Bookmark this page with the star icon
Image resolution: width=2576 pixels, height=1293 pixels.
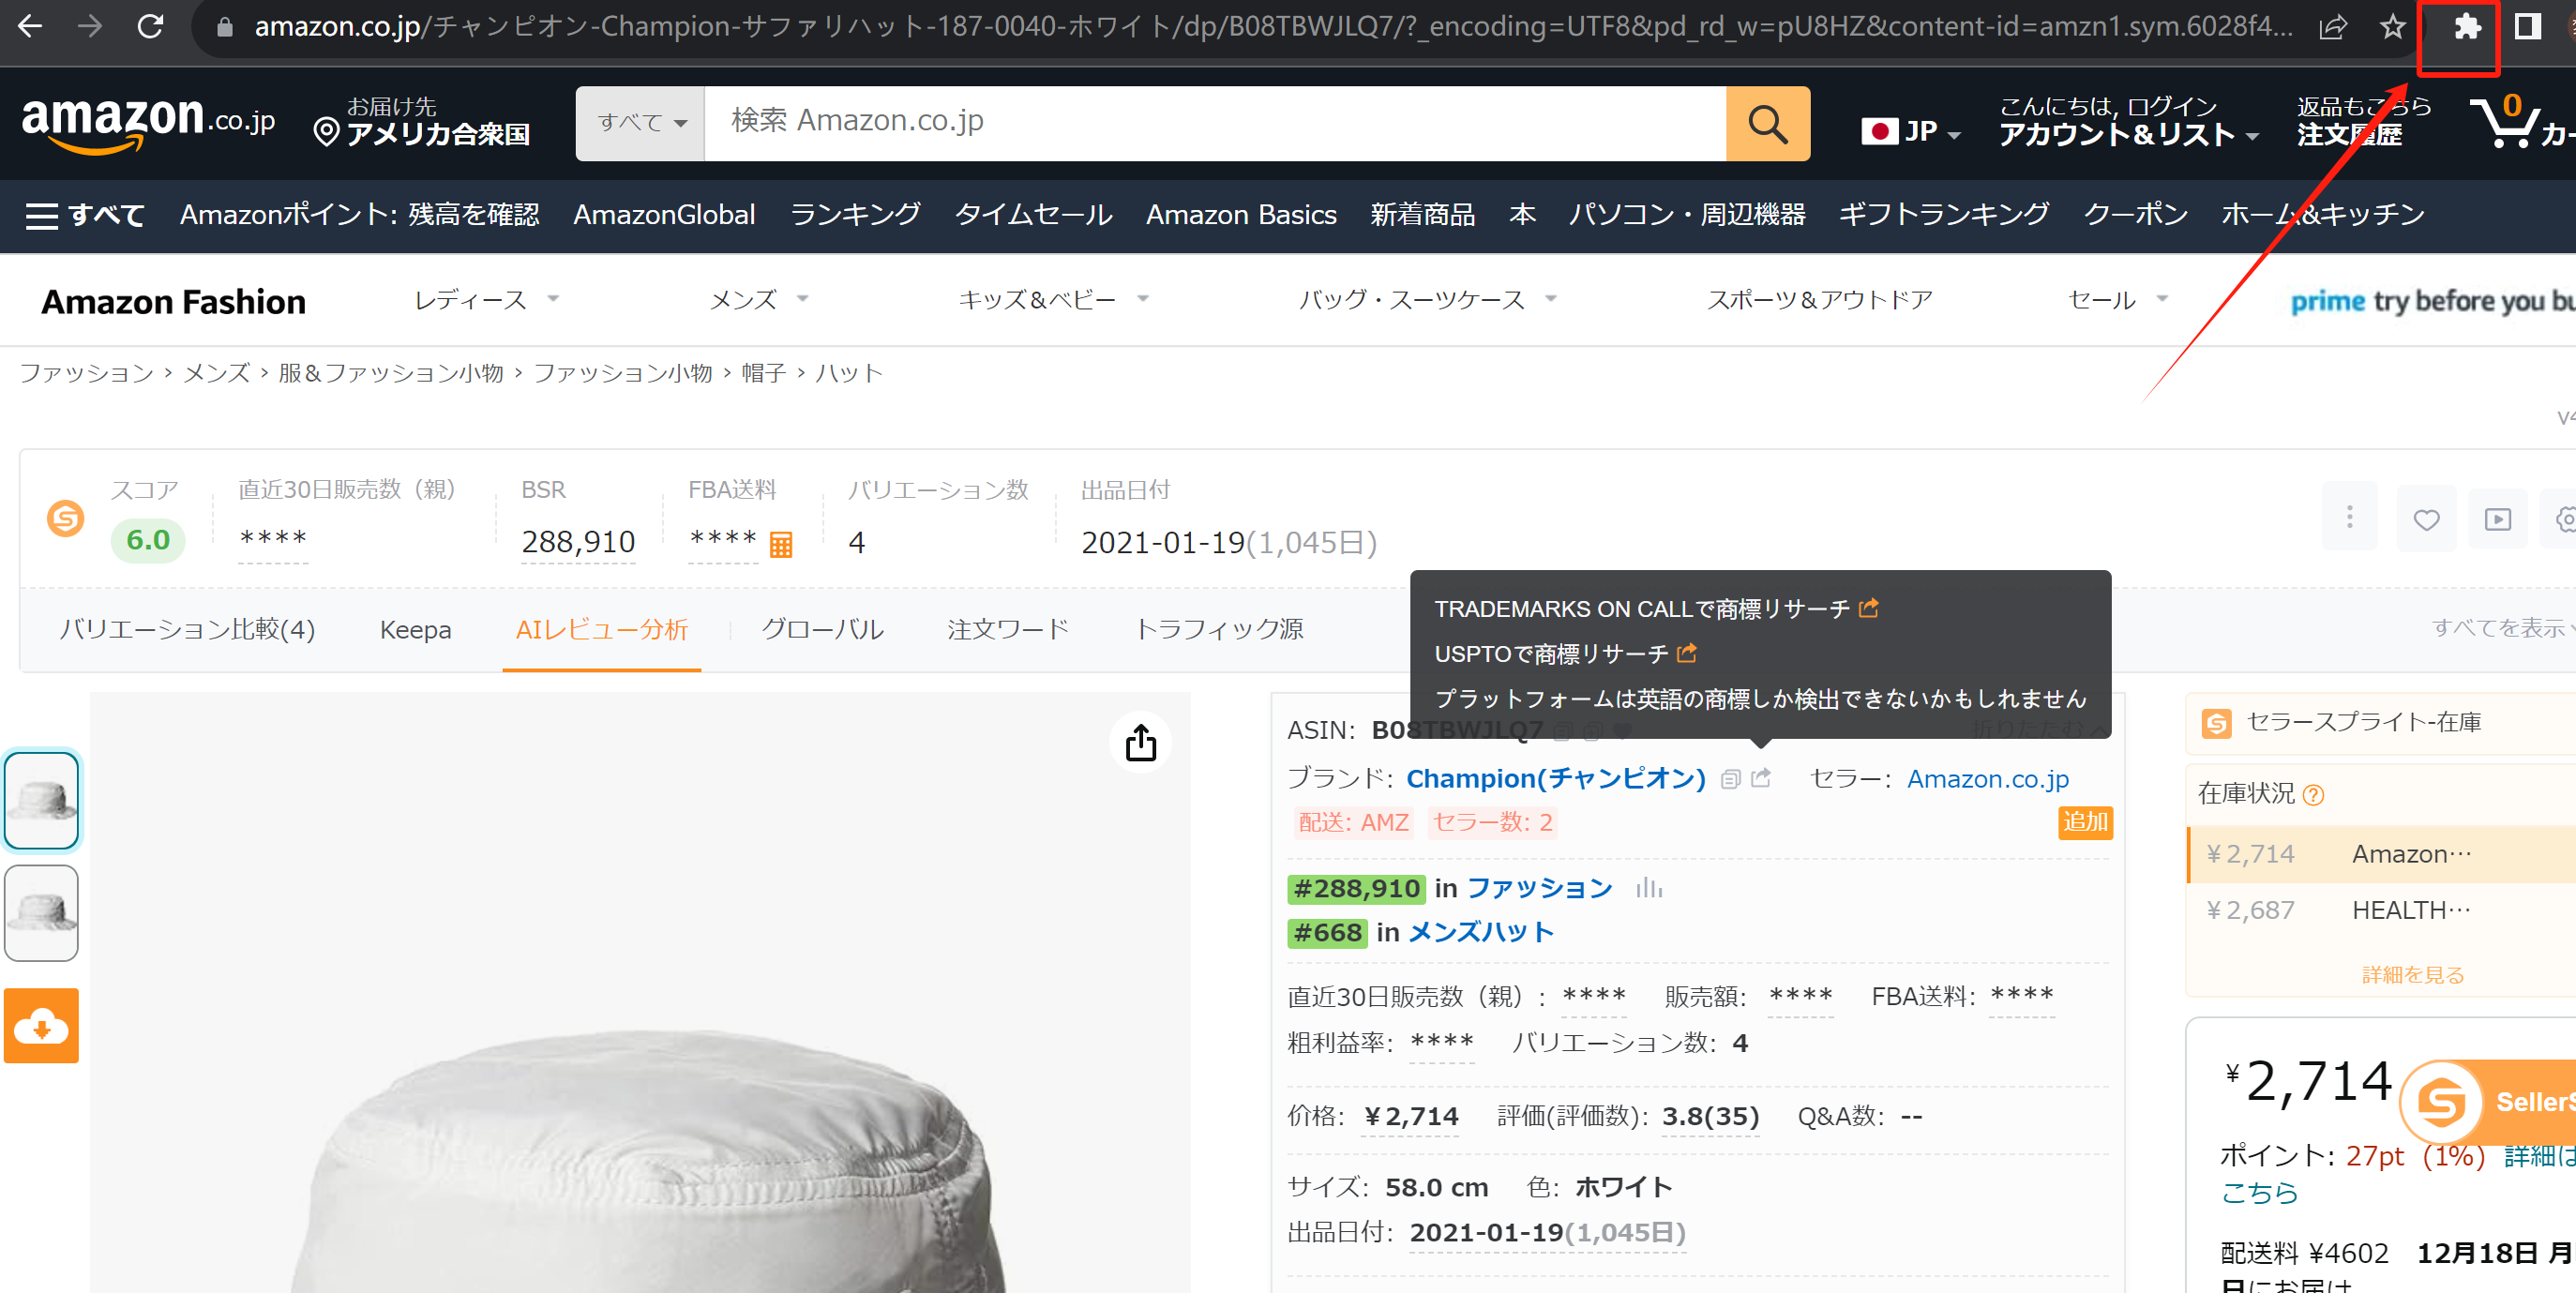(x=2392, y=27)
